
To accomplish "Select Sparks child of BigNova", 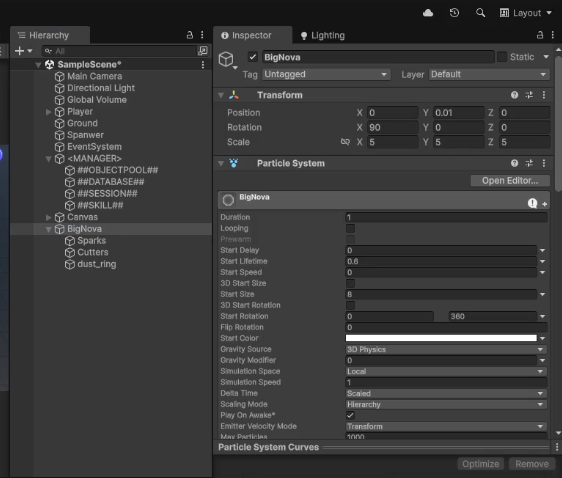I will click(92, 241).
